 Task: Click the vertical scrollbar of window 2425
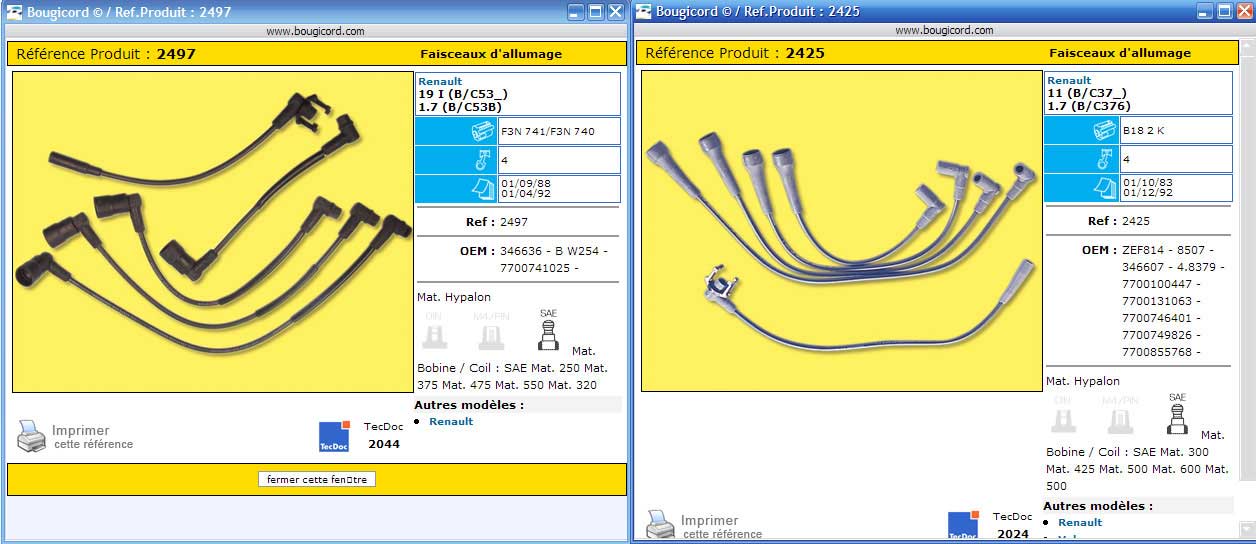click(1248, 290)
